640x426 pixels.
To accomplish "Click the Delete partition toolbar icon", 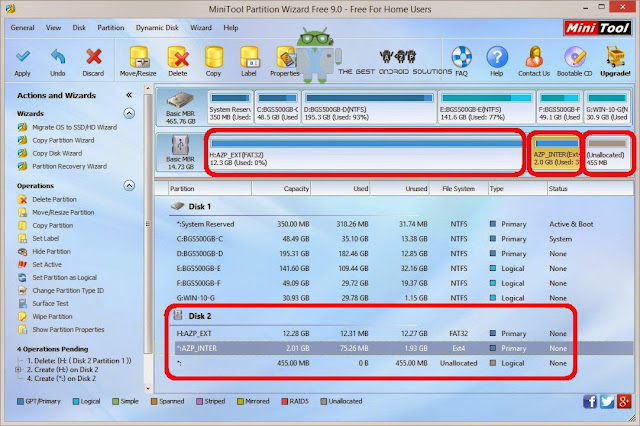I will click(x=178, y=56).
